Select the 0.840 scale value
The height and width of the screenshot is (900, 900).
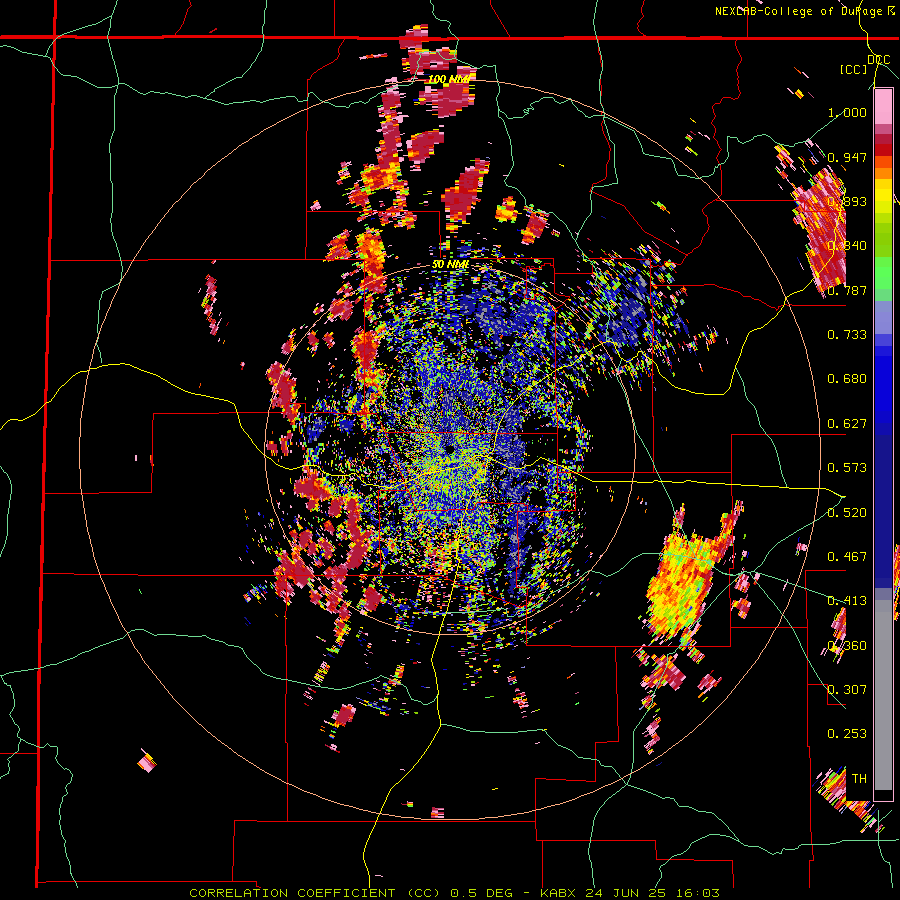(847, 246)
